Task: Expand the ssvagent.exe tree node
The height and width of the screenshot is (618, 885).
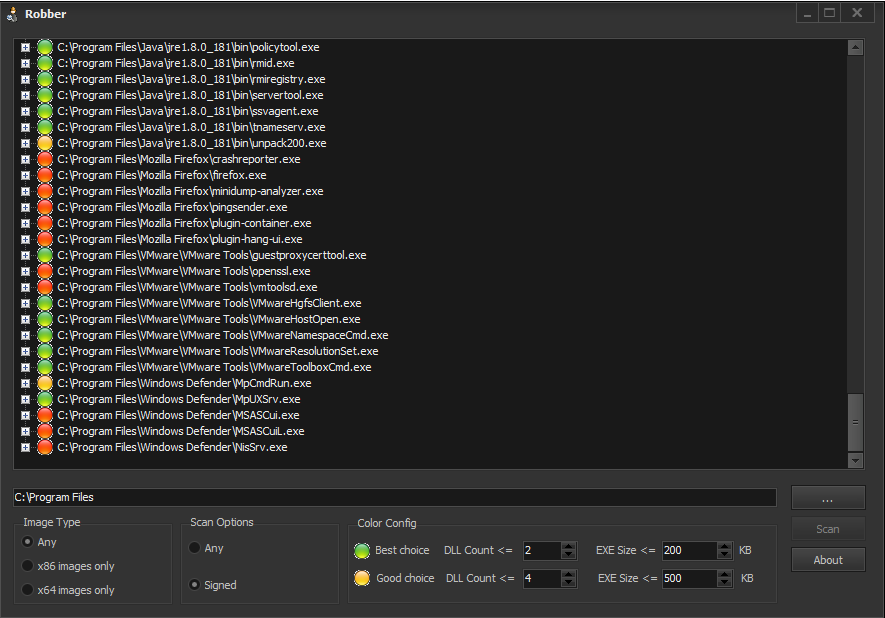Action: tap(25, 111)
